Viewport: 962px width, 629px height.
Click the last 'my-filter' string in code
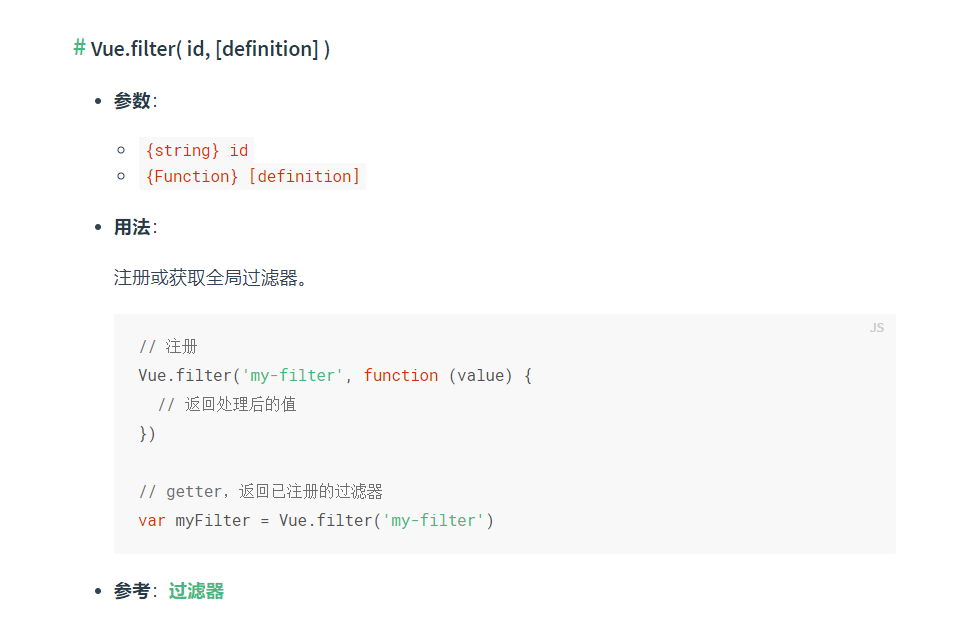[433, 520]
